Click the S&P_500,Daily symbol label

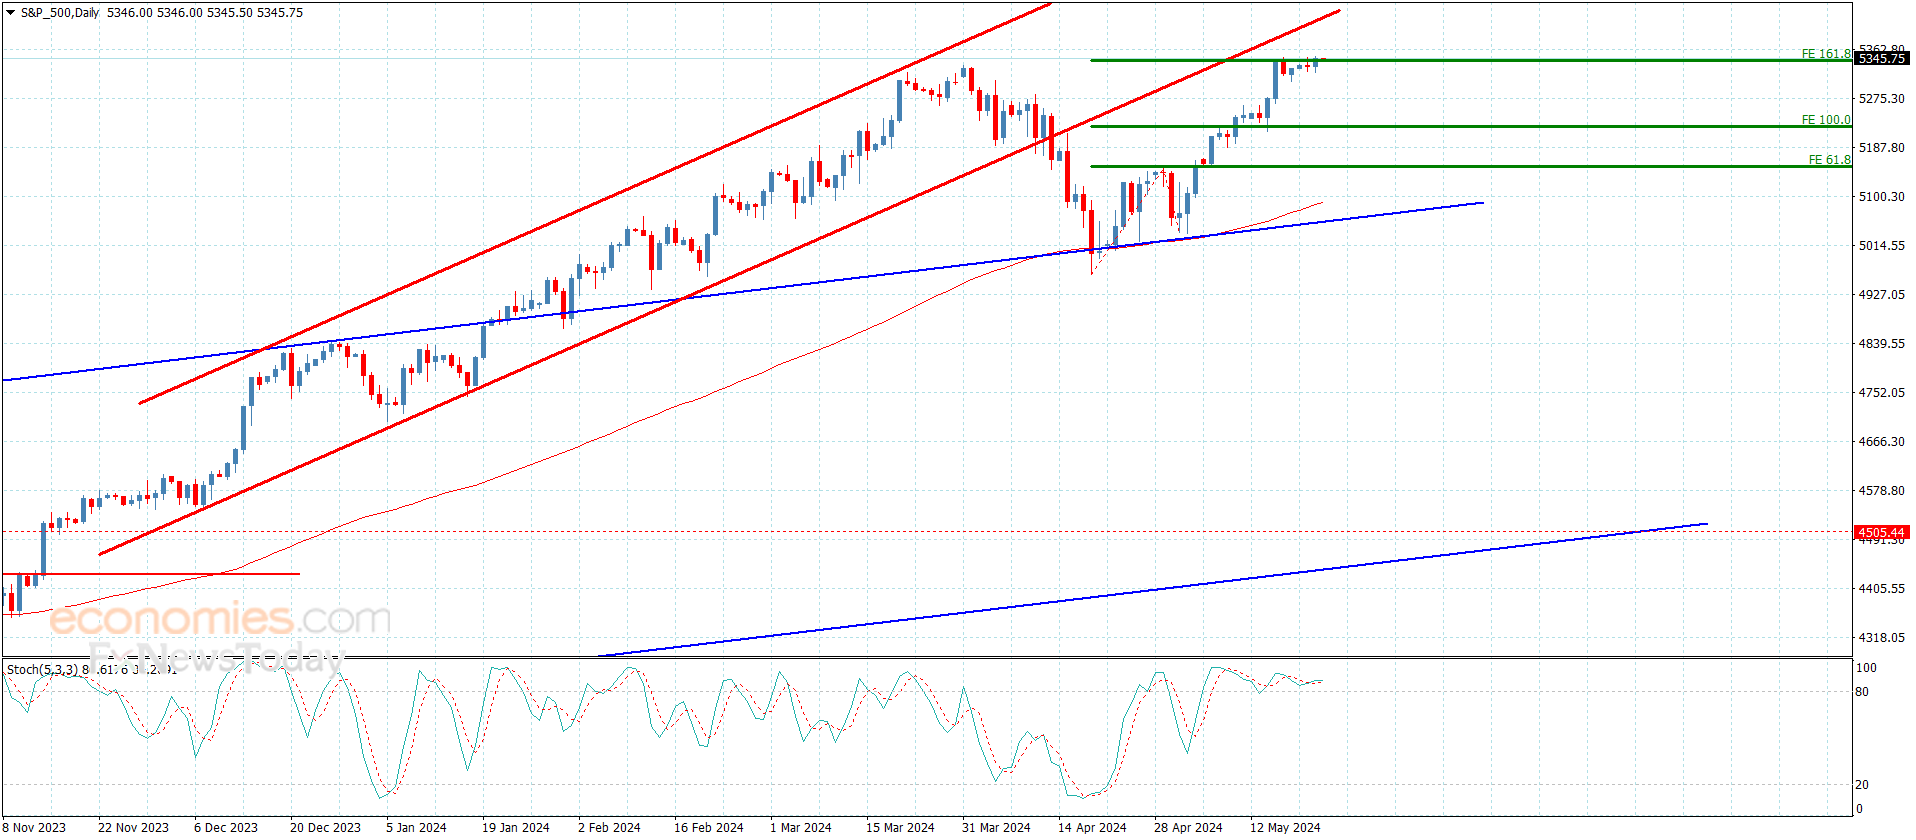[x=60, y=13]
